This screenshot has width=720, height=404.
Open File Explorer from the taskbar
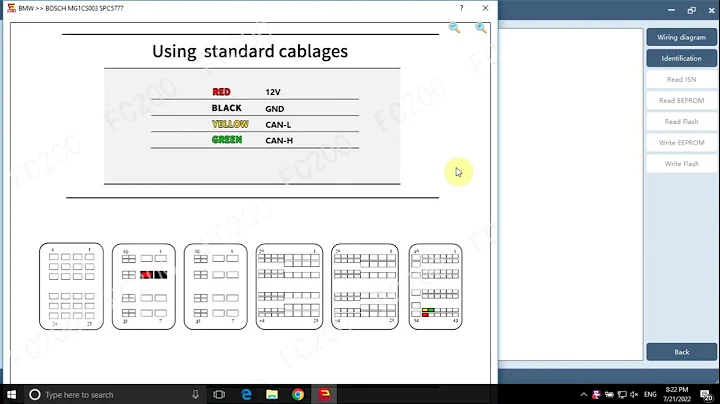[272, 394]
